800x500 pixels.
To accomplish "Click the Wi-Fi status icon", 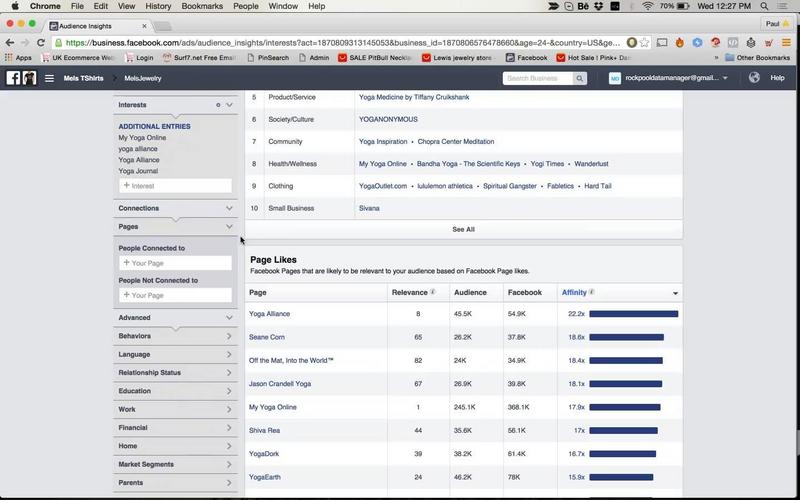I will tap(648, 6).
